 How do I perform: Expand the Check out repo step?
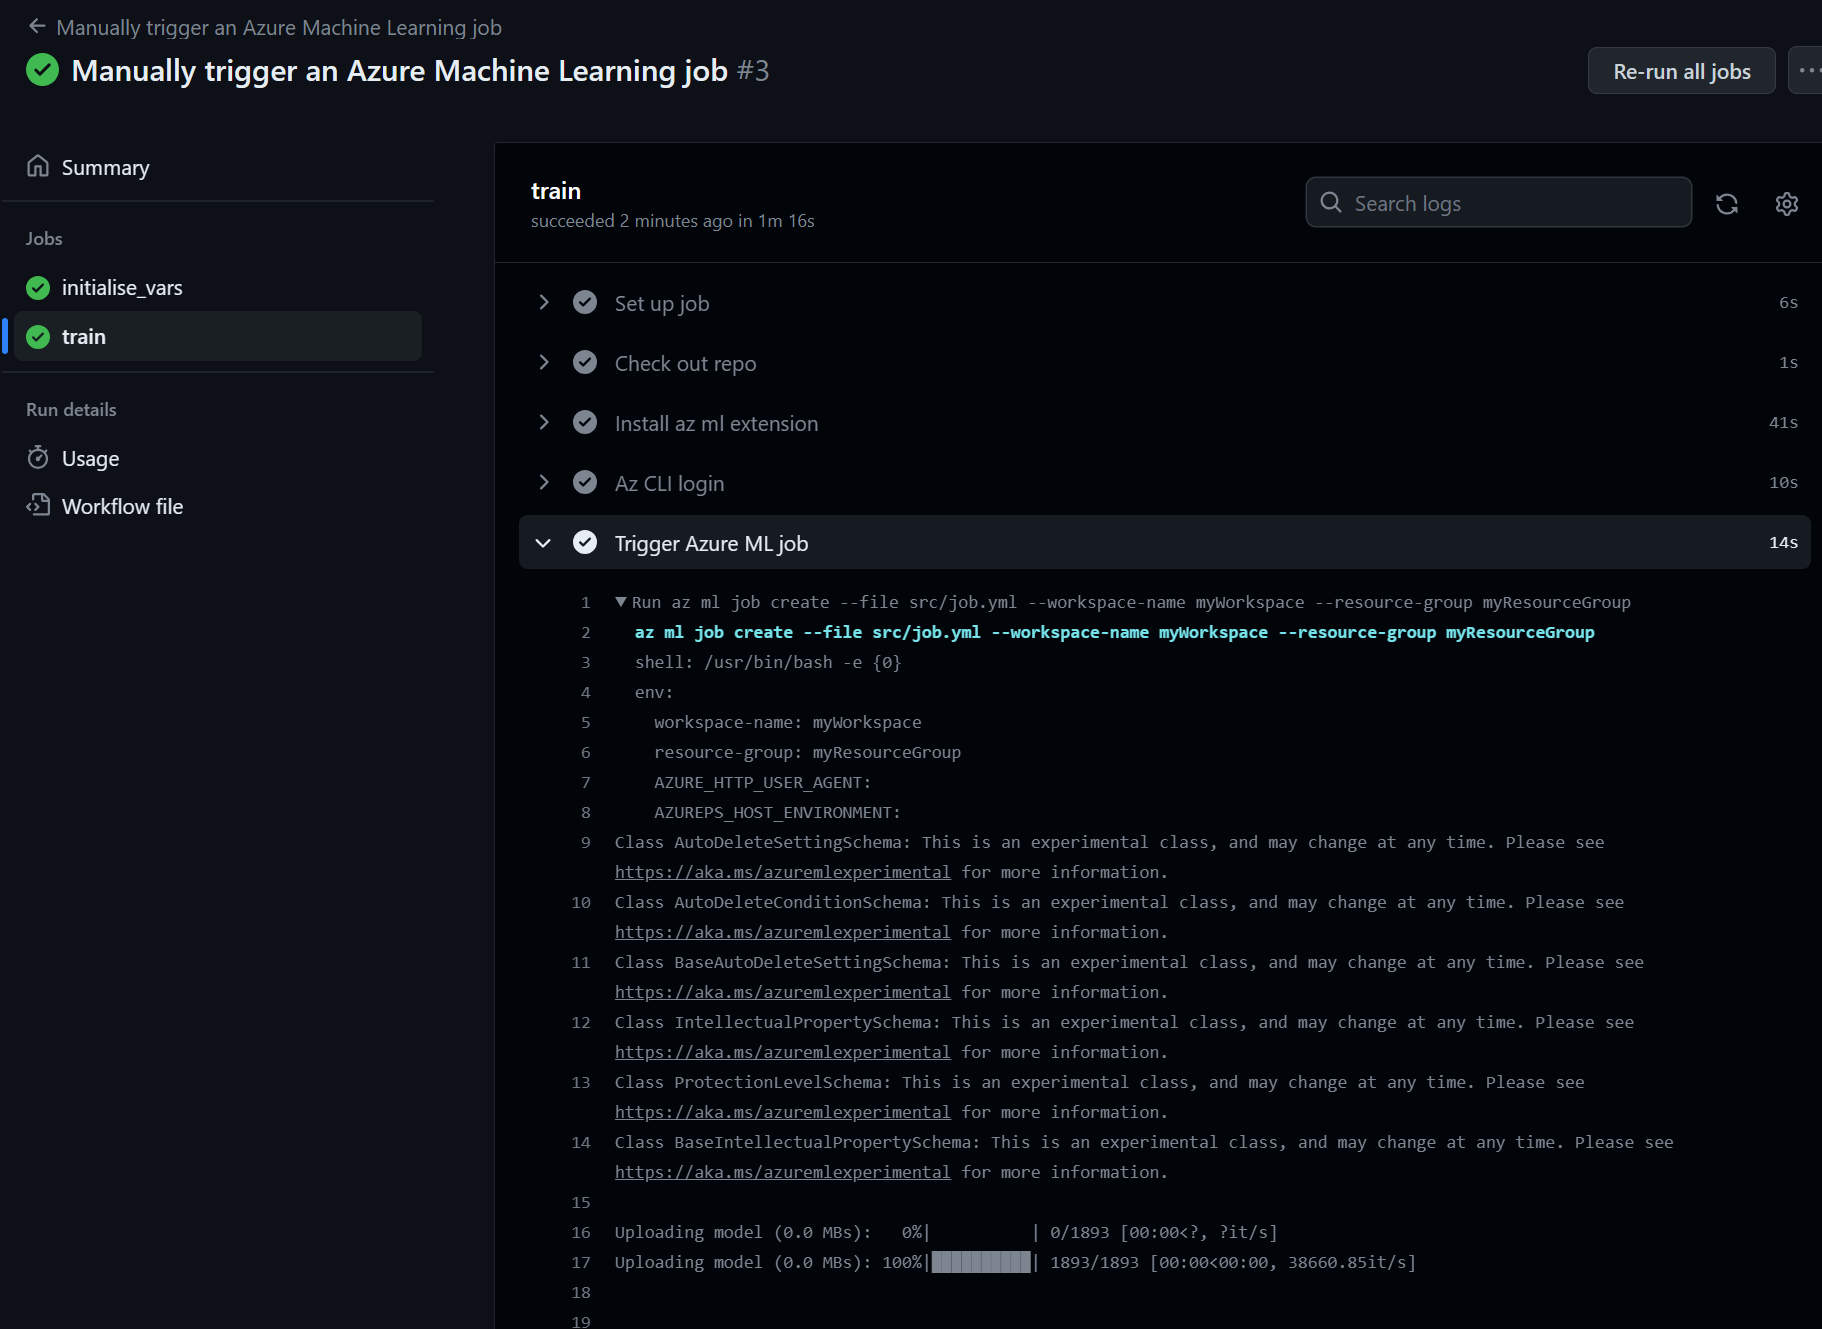[543, 362]
